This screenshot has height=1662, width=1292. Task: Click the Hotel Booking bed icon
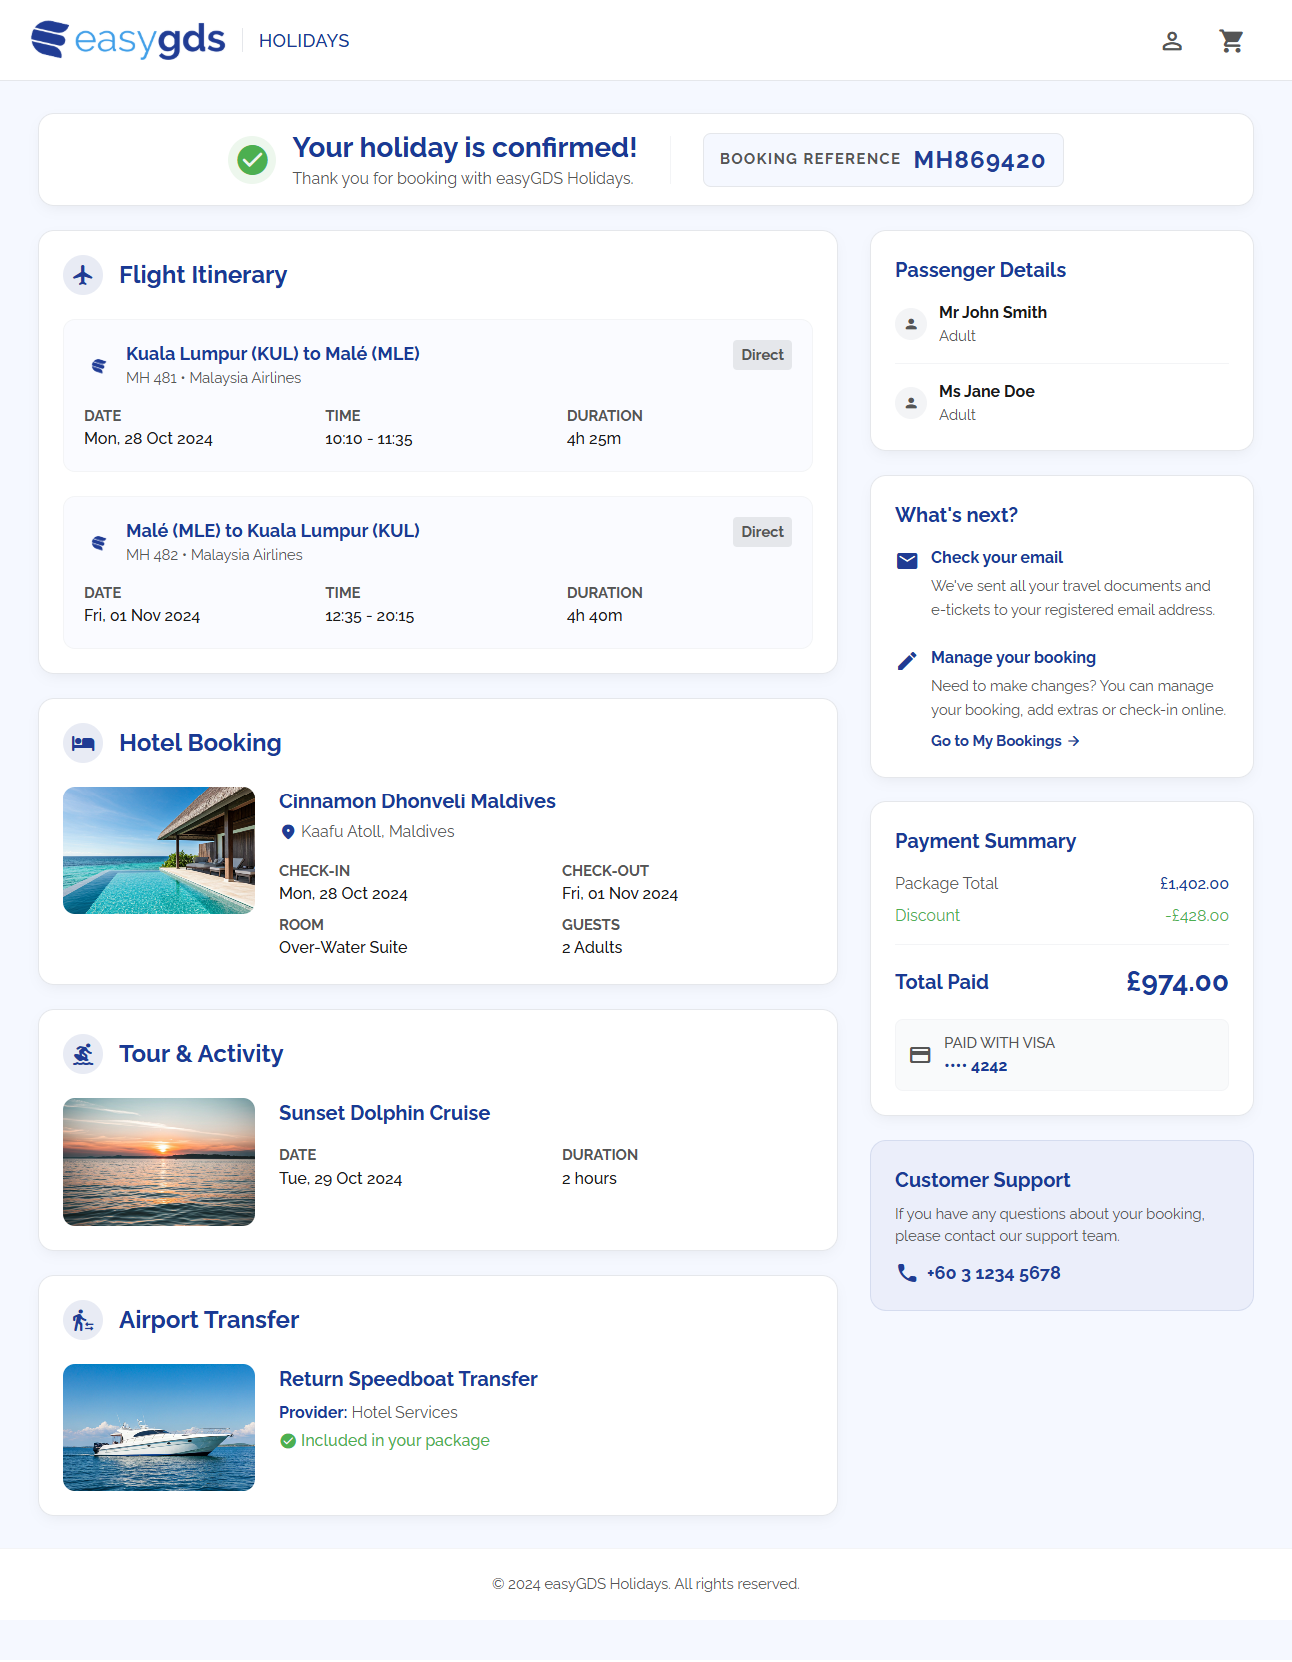(x=83, y=743)
